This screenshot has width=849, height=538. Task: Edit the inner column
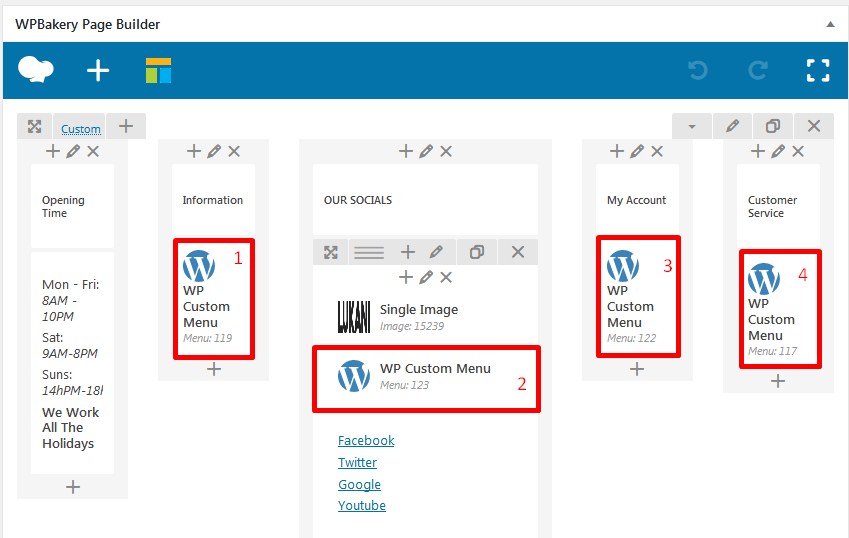click(x=426, y=278)
